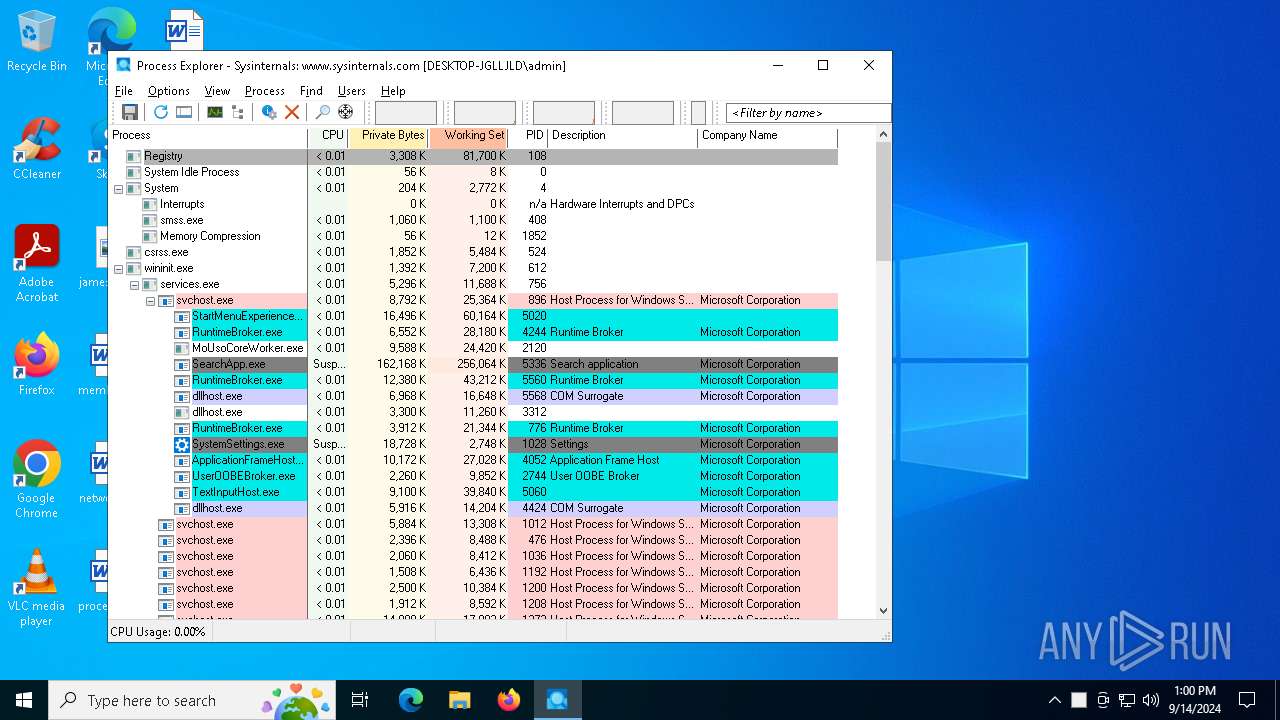Open Task View from the taskbar
This screenshot has height=720, width=1280.
point(360,700)
